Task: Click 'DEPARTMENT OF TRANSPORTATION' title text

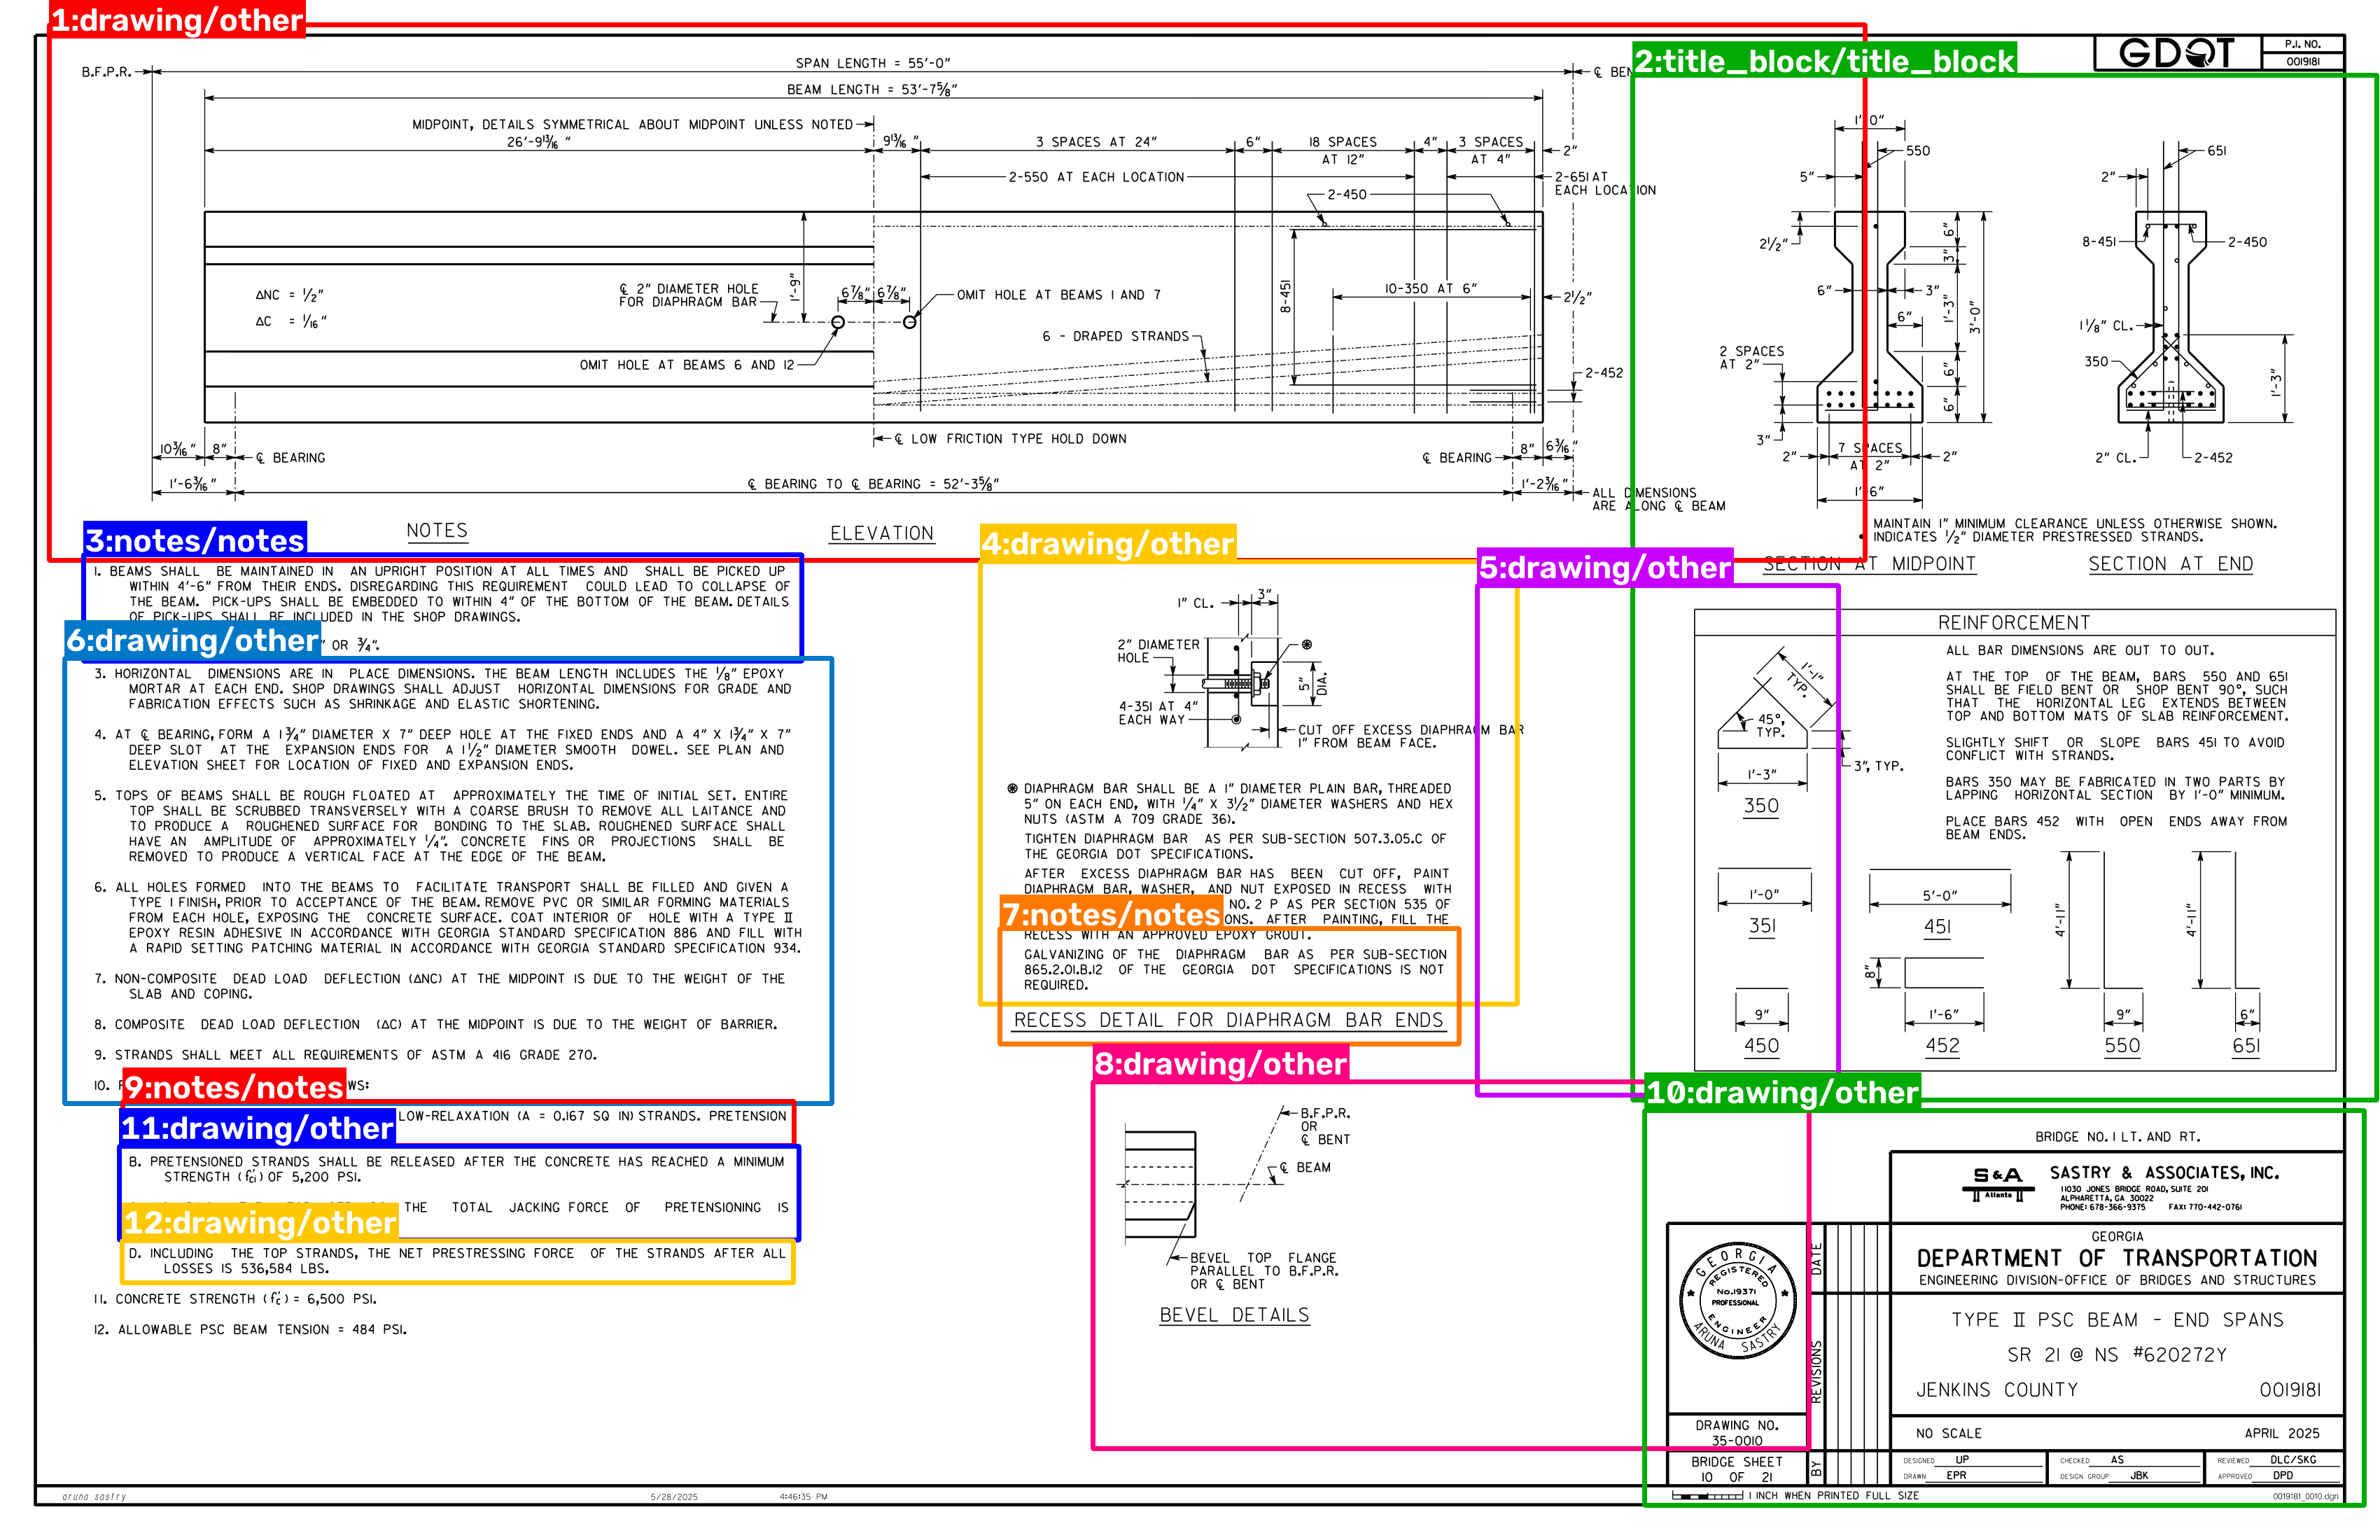Action: pos(2117,1258)
